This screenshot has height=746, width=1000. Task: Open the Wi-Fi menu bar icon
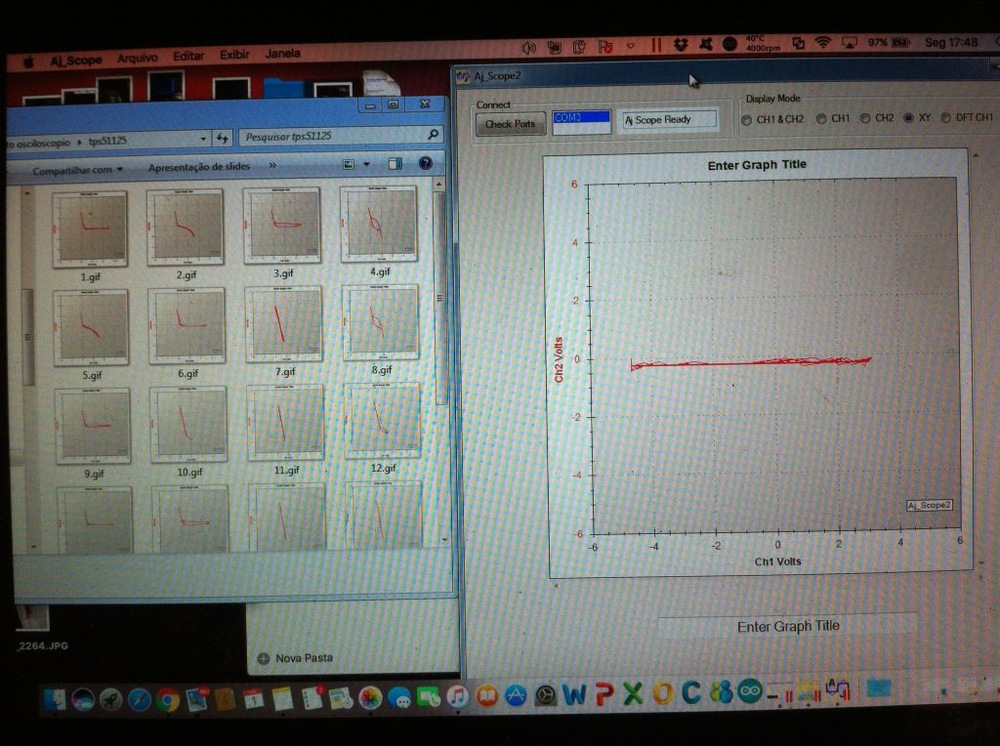click(822, 43)
